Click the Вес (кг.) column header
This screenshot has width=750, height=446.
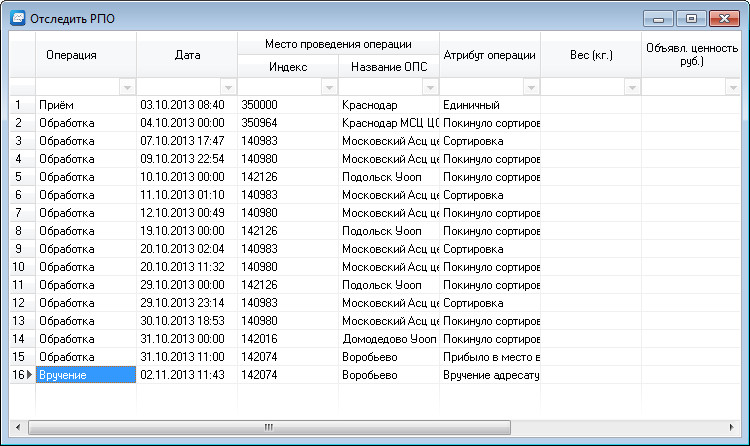coord(591,54)
